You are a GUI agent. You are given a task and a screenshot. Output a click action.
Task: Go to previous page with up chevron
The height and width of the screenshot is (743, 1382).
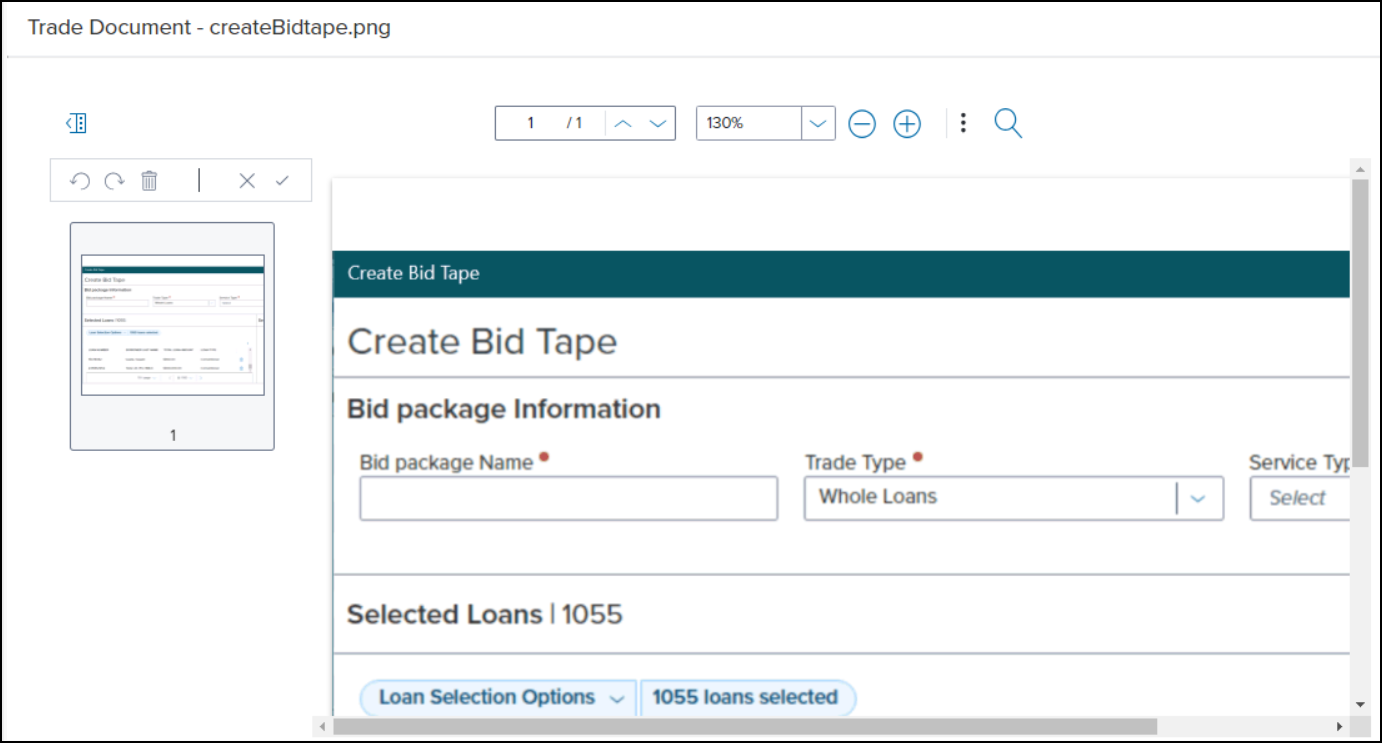(x=623, y=123)
